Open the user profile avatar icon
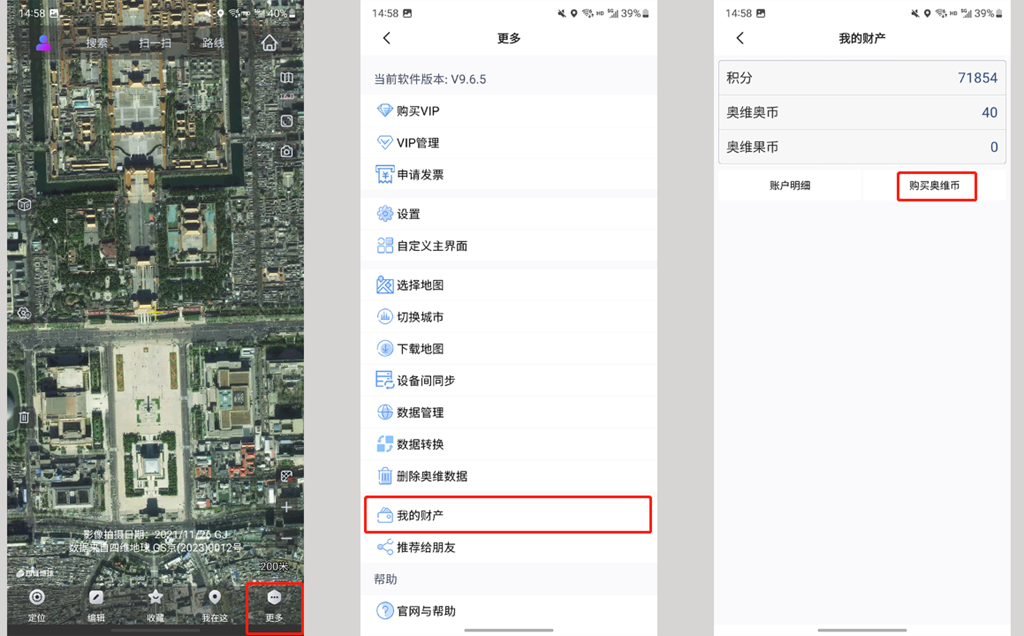The image size is (1024, 636). tap(44, 43)
